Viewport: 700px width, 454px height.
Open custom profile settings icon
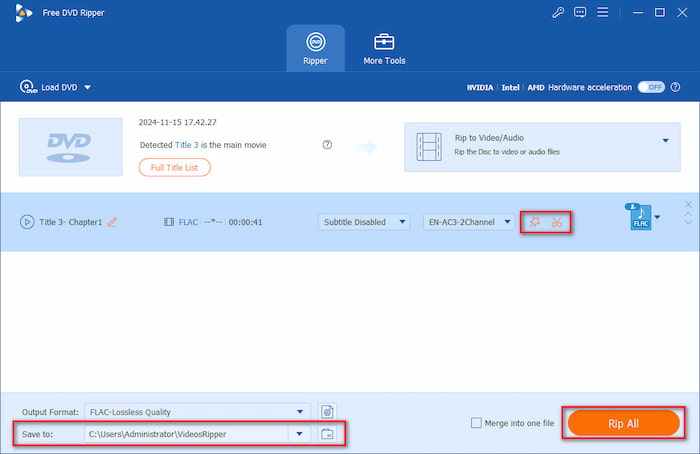(327, 412)
